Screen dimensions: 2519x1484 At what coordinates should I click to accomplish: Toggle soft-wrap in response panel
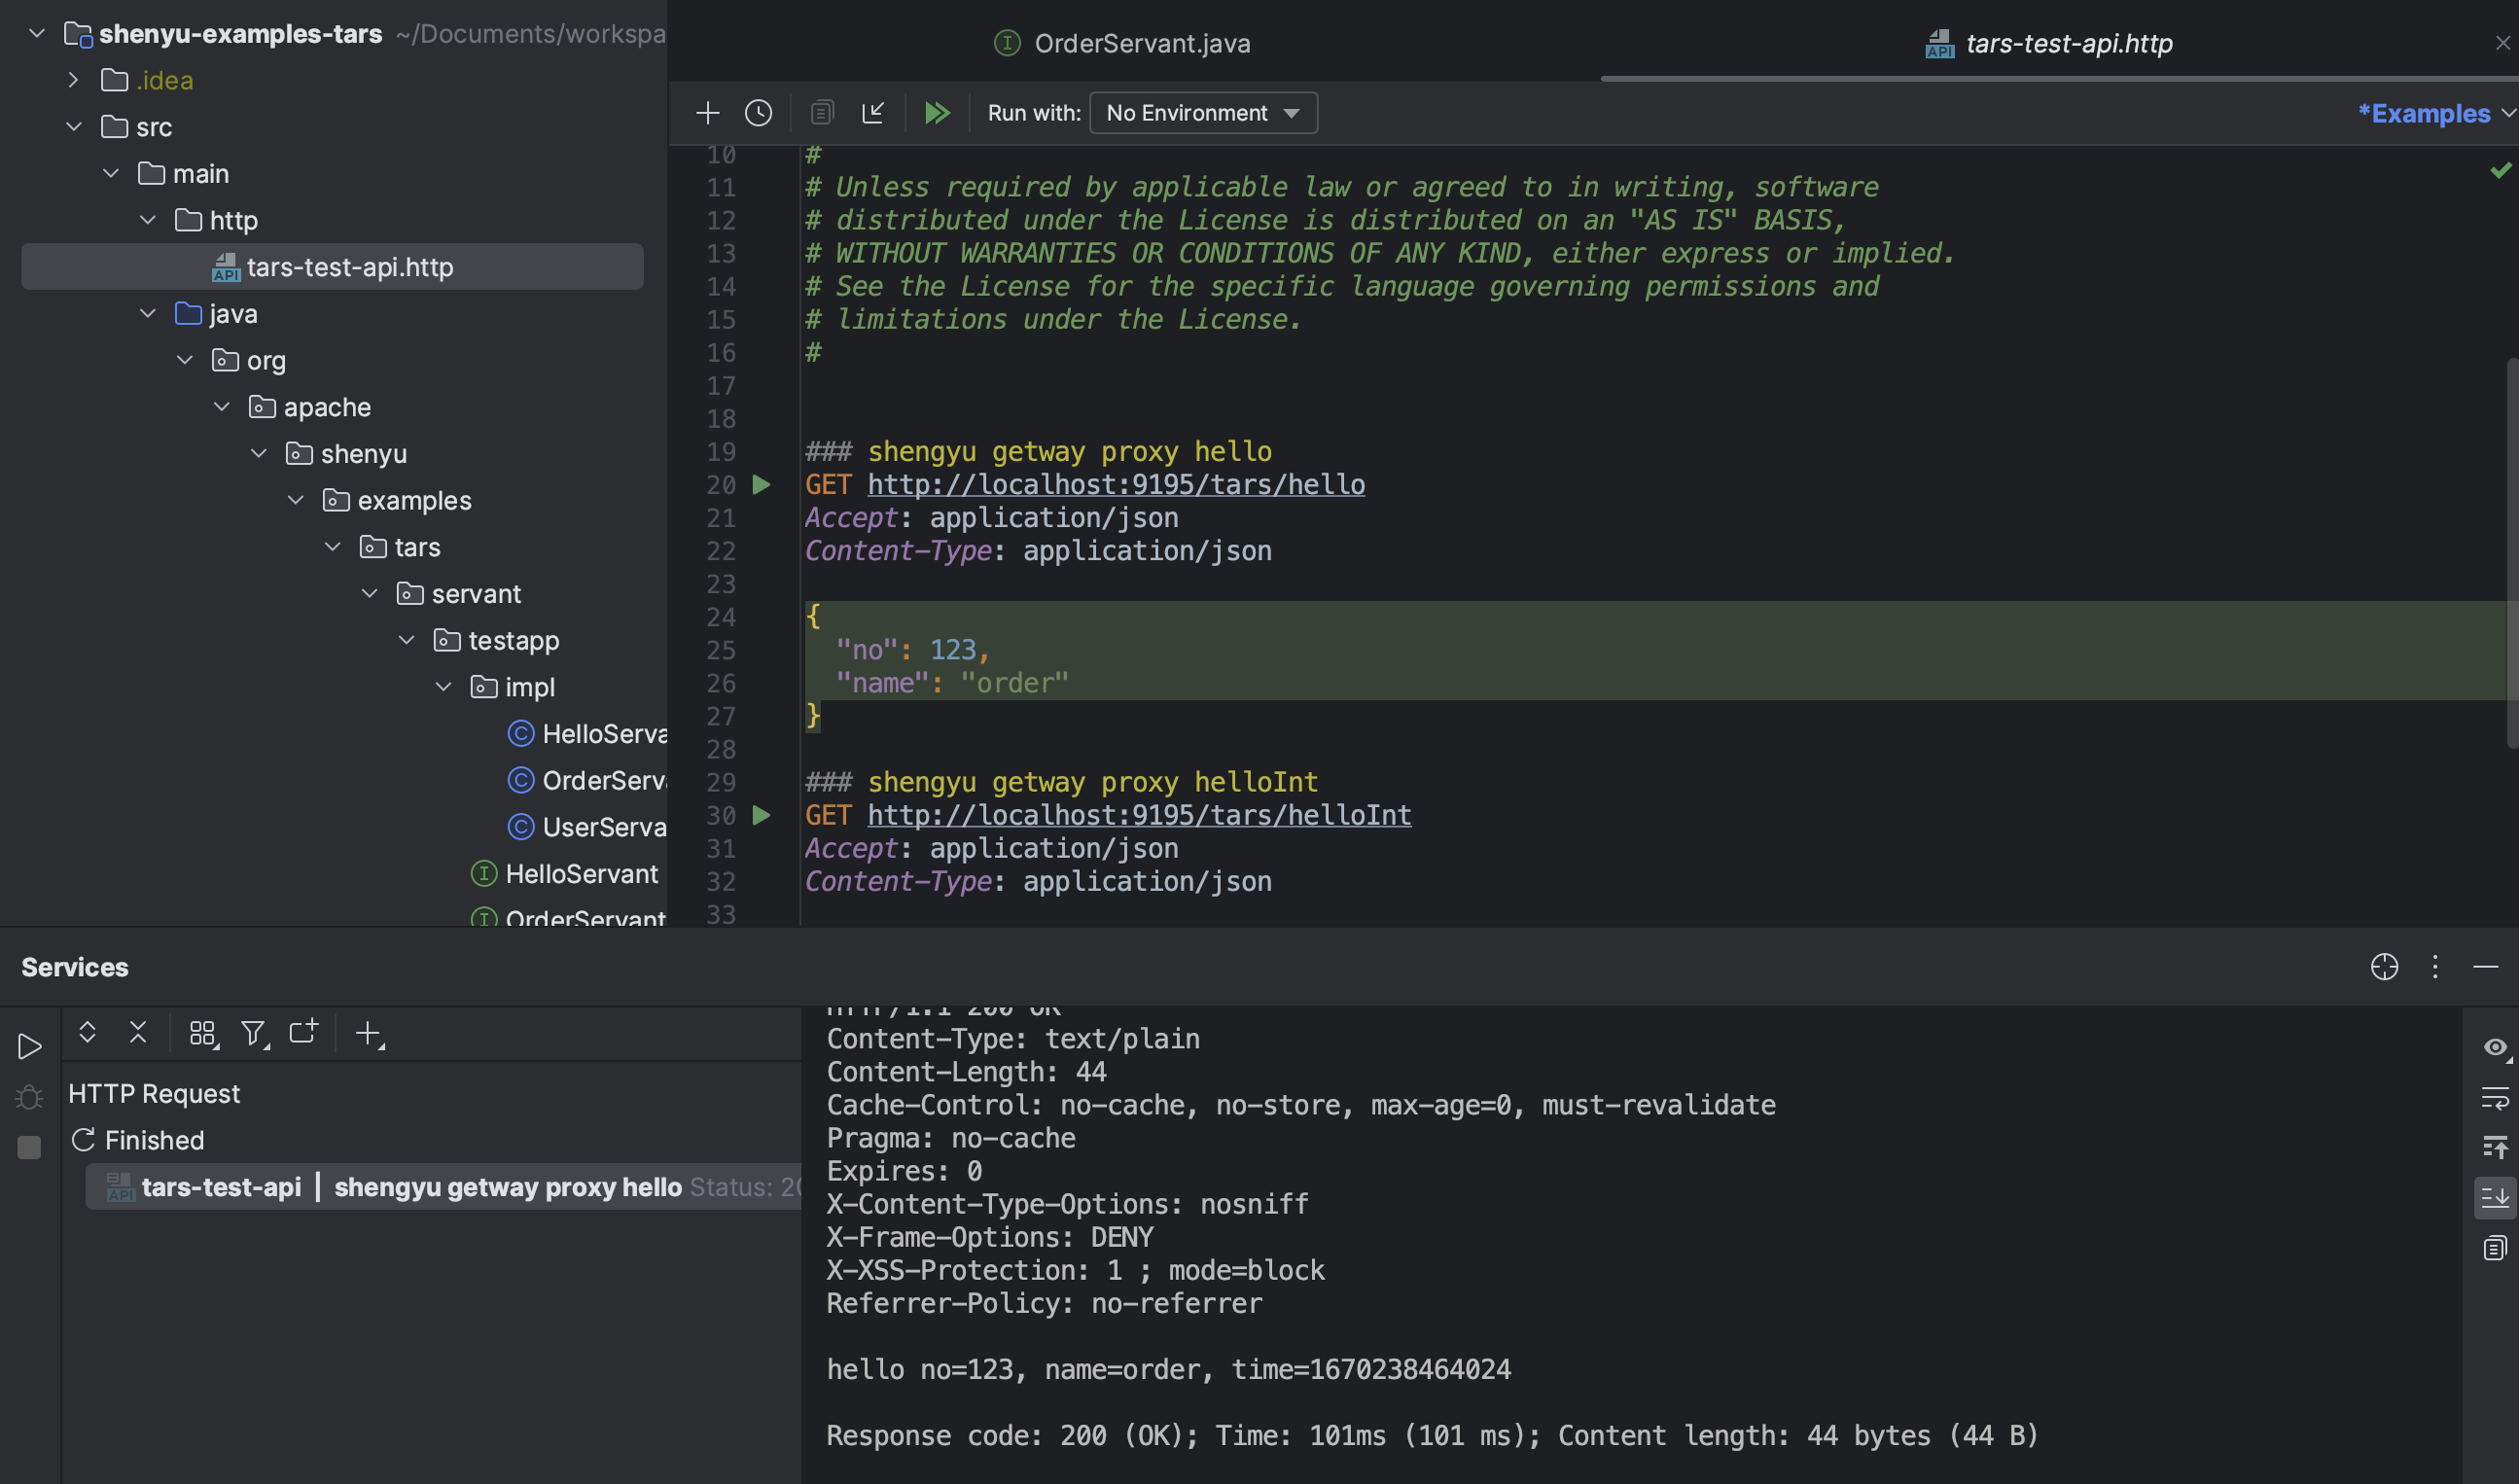(x=2495, y=1098)
